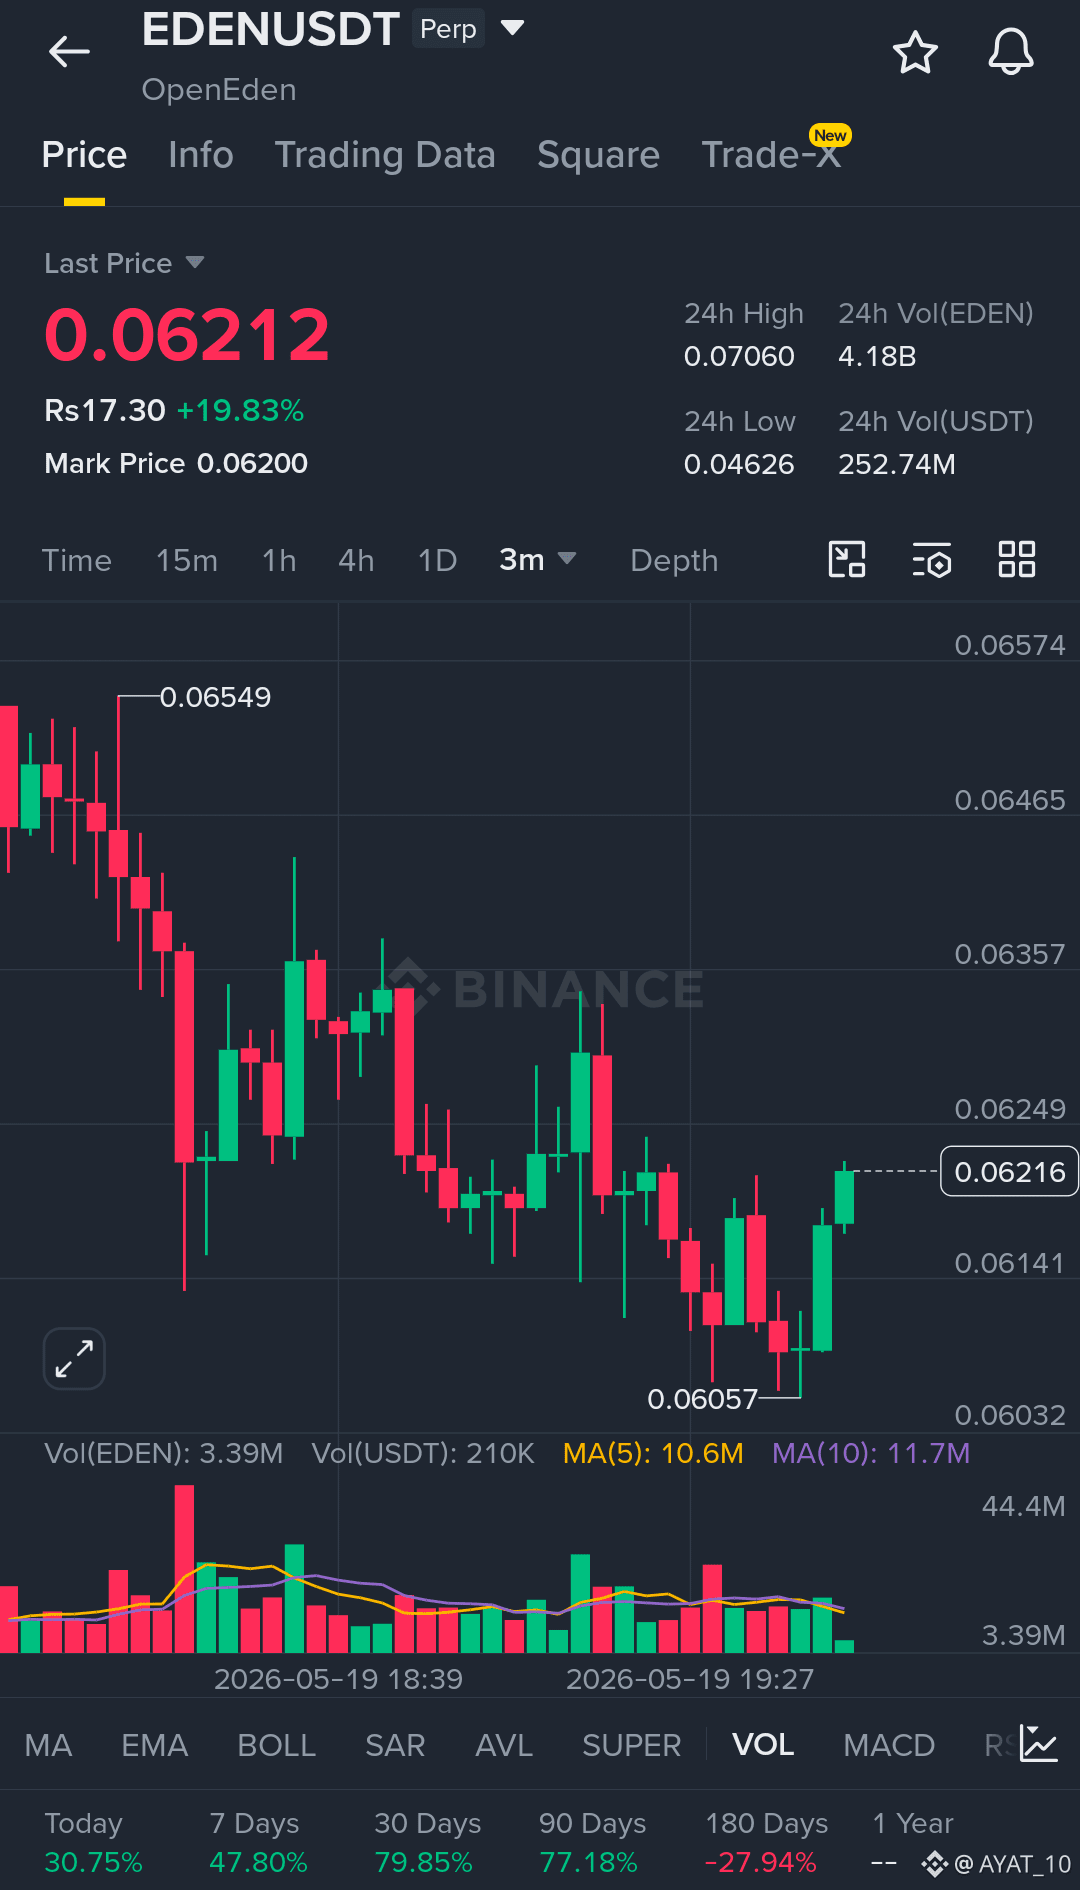Select the 1h interval

coord(279,560)
